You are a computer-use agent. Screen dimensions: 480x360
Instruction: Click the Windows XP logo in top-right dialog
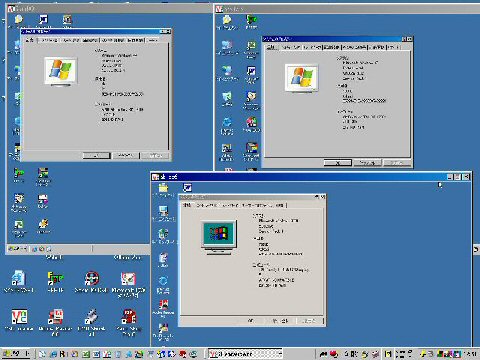302,78
